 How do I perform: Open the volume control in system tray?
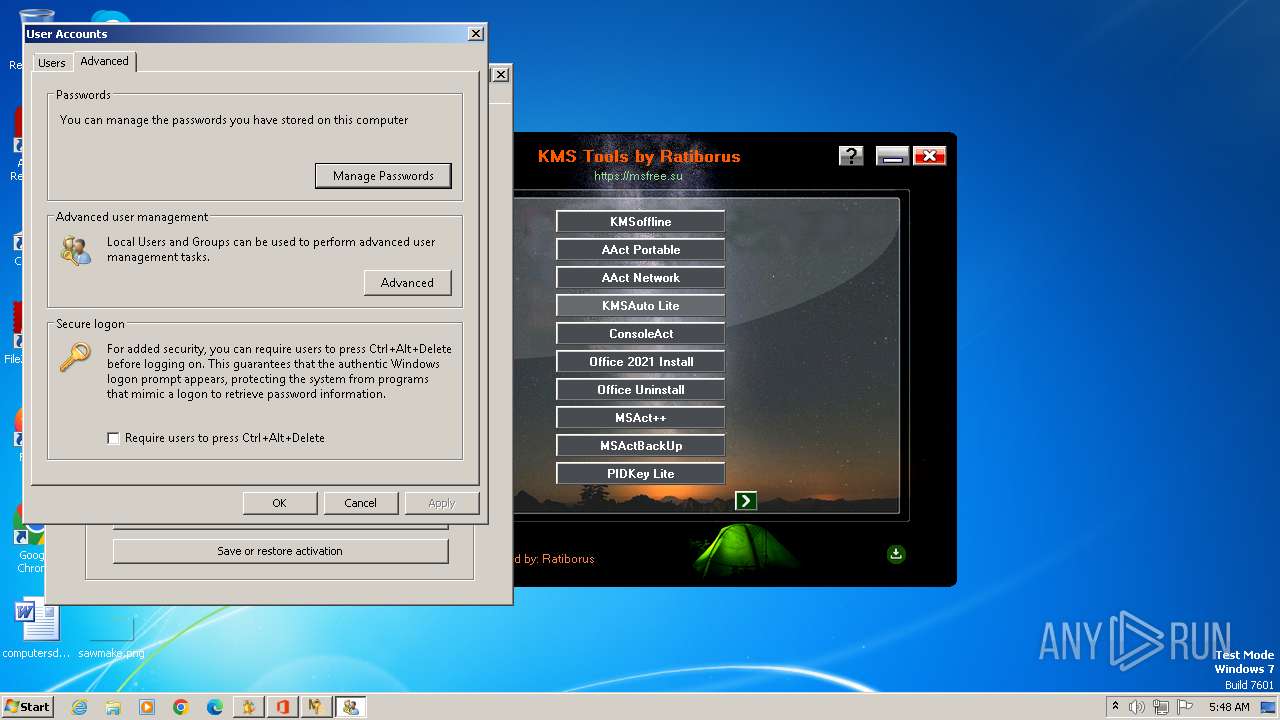tap(1137, 707)
